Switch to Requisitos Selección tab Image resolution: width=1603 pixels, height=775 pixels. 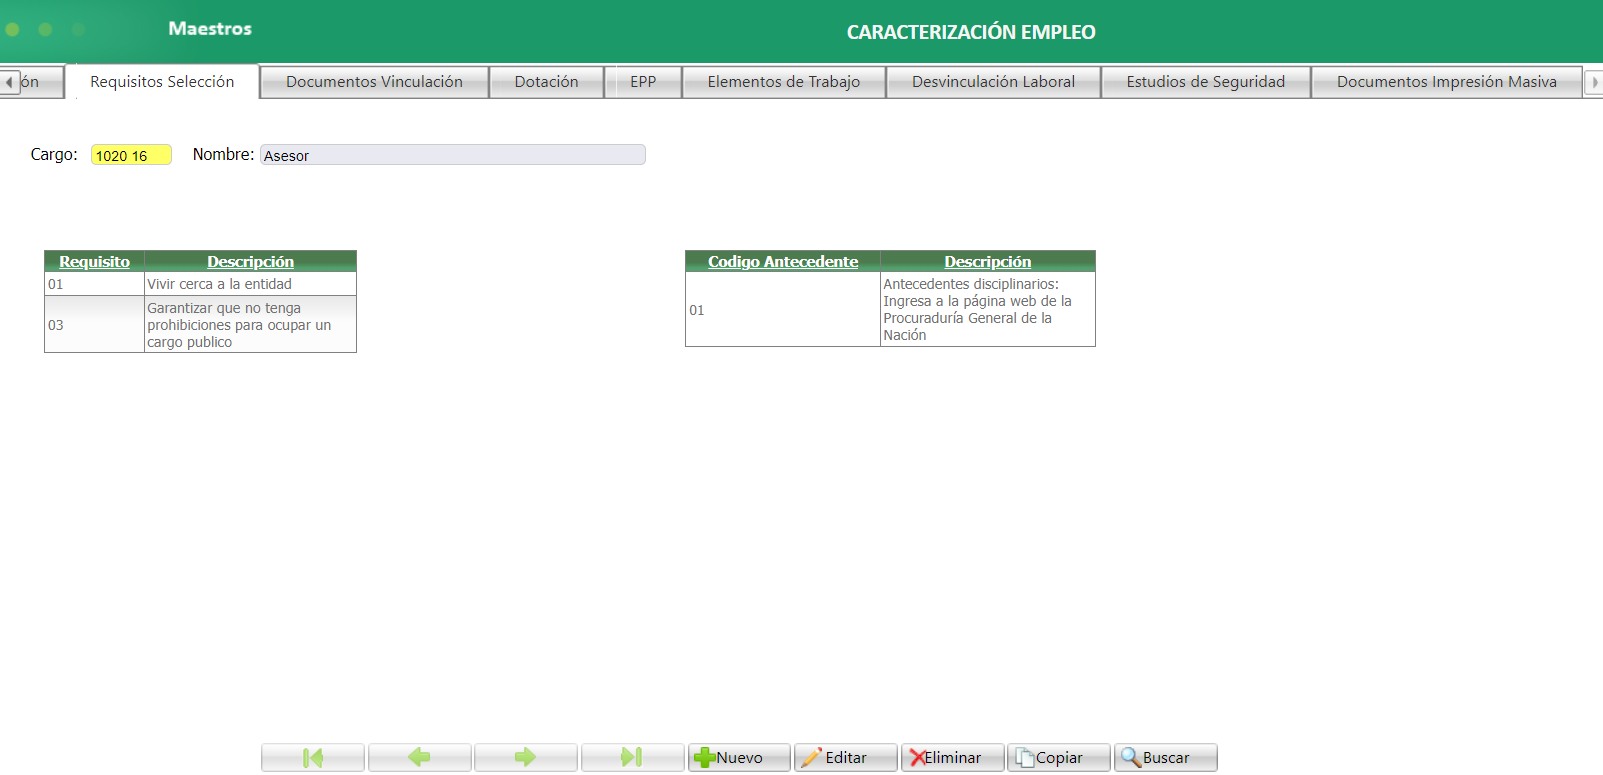[162, 82]
